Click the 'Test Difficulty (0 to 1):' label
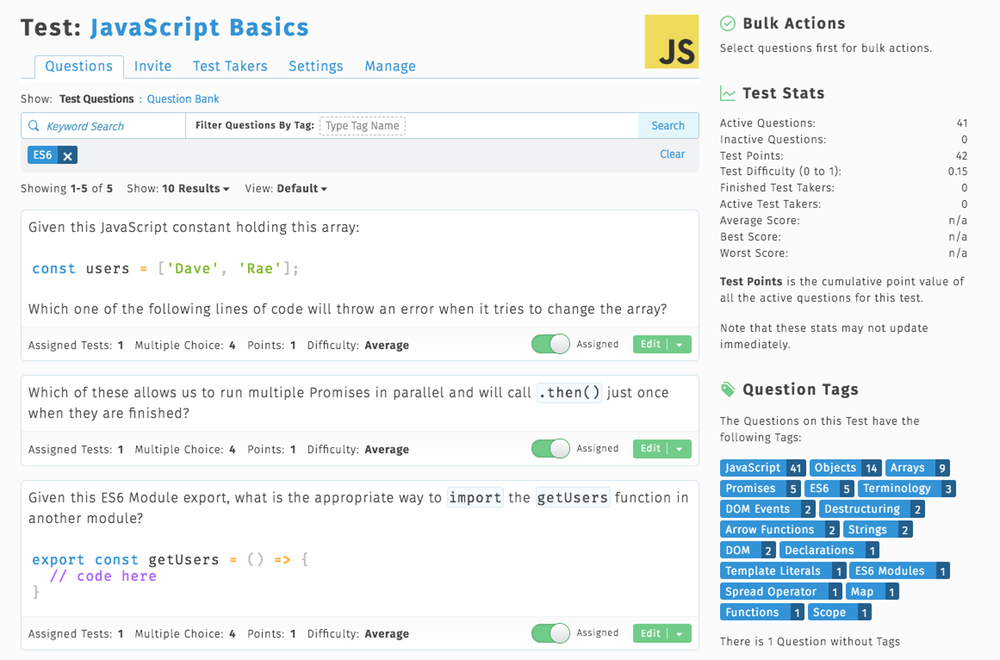This screenshot has height=660, width=1000. pyautogui.click(x=781, y=172)
